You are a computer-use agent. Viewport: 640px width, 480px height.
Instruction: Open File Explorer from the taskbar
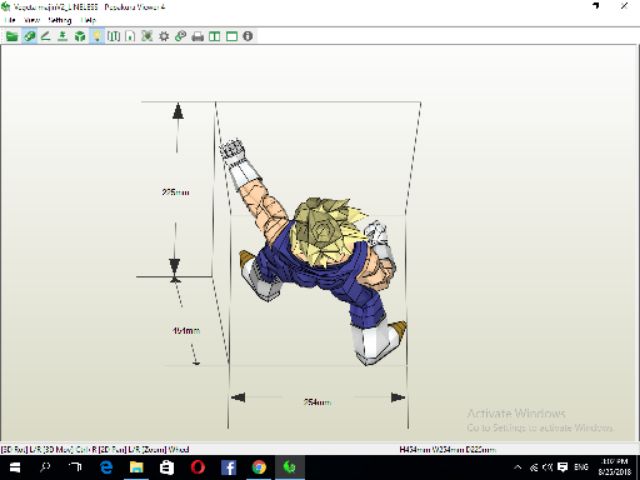point(137,467)
